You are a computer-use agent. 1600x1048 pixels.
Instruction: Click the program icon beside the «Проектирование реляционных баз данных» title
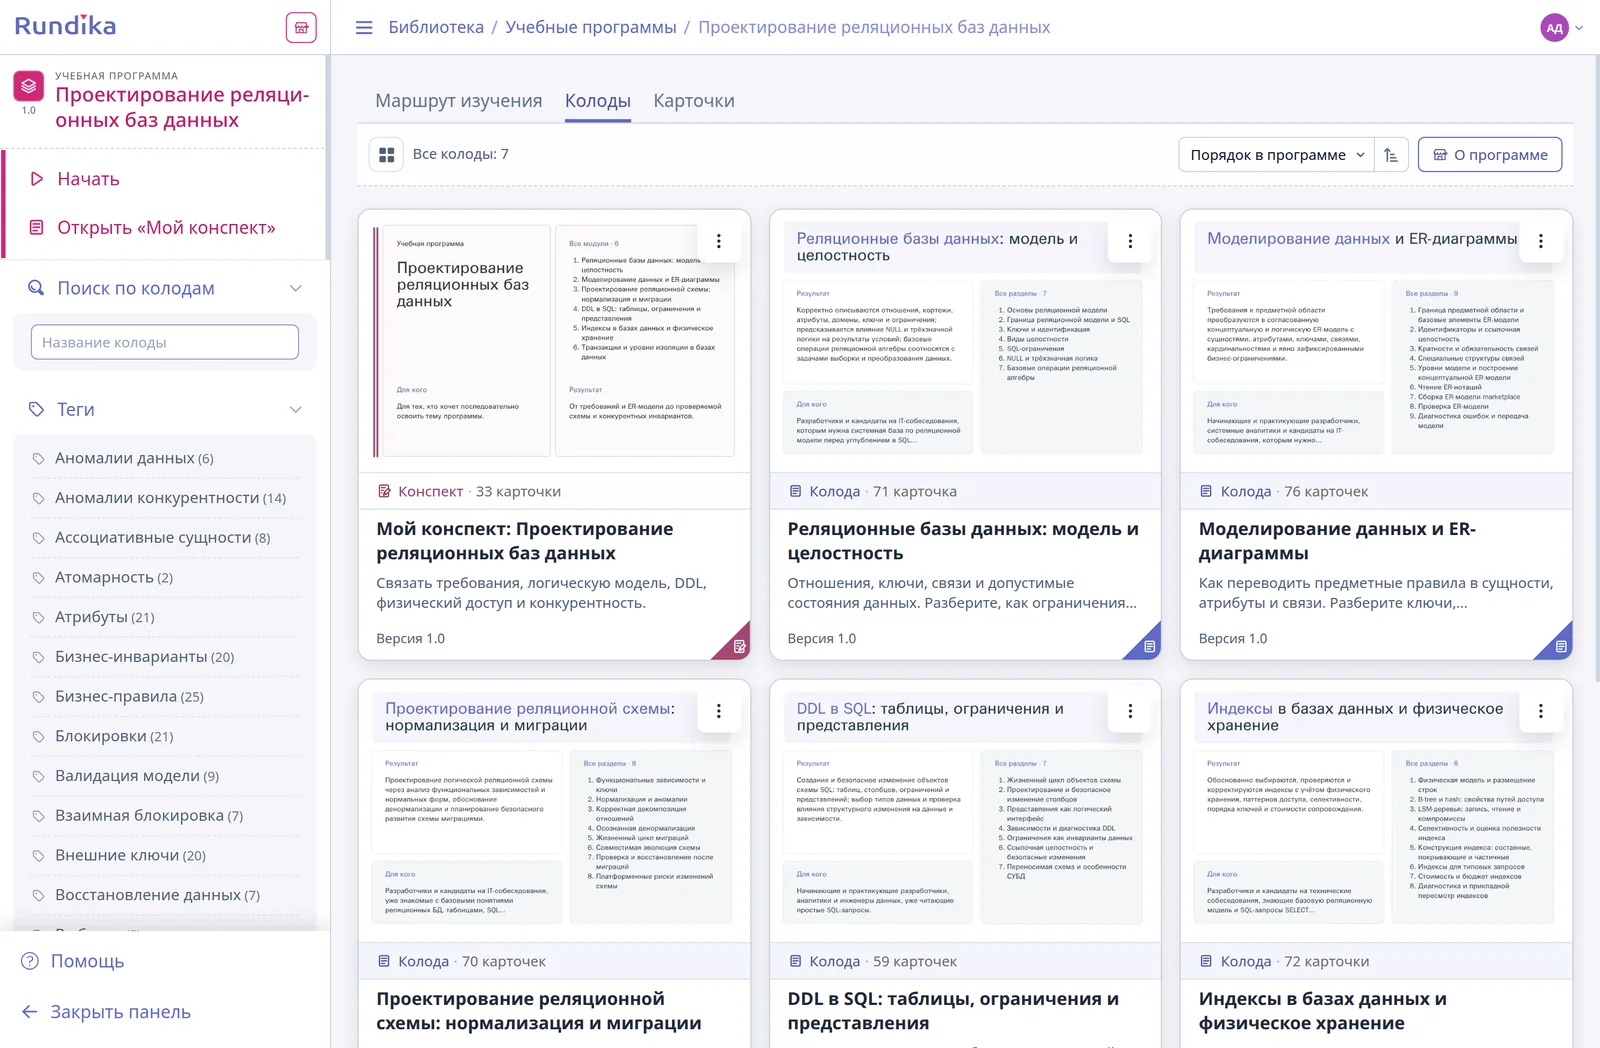[x=28, y=86]
